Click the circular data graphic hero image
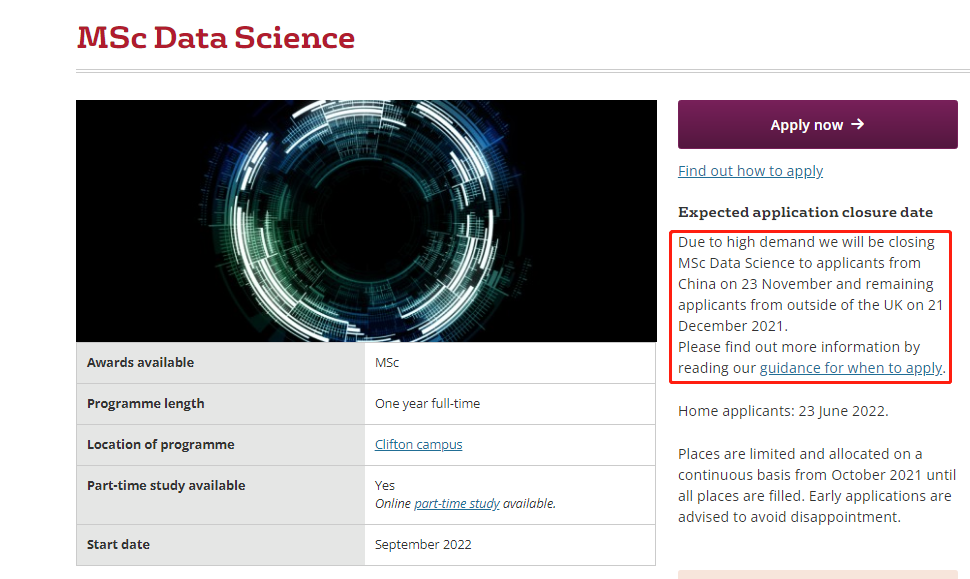 (366, 221)
